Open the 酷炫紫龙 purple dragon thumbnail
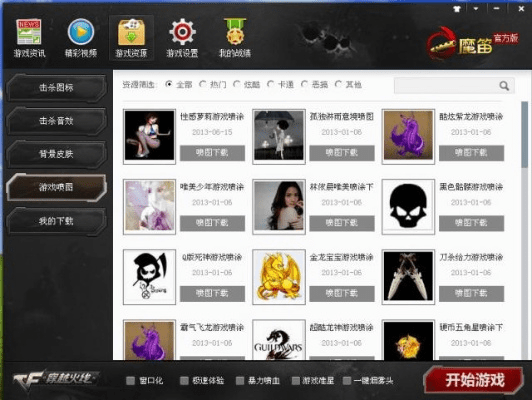Viewport: 532px width, 400px height. 408,136
